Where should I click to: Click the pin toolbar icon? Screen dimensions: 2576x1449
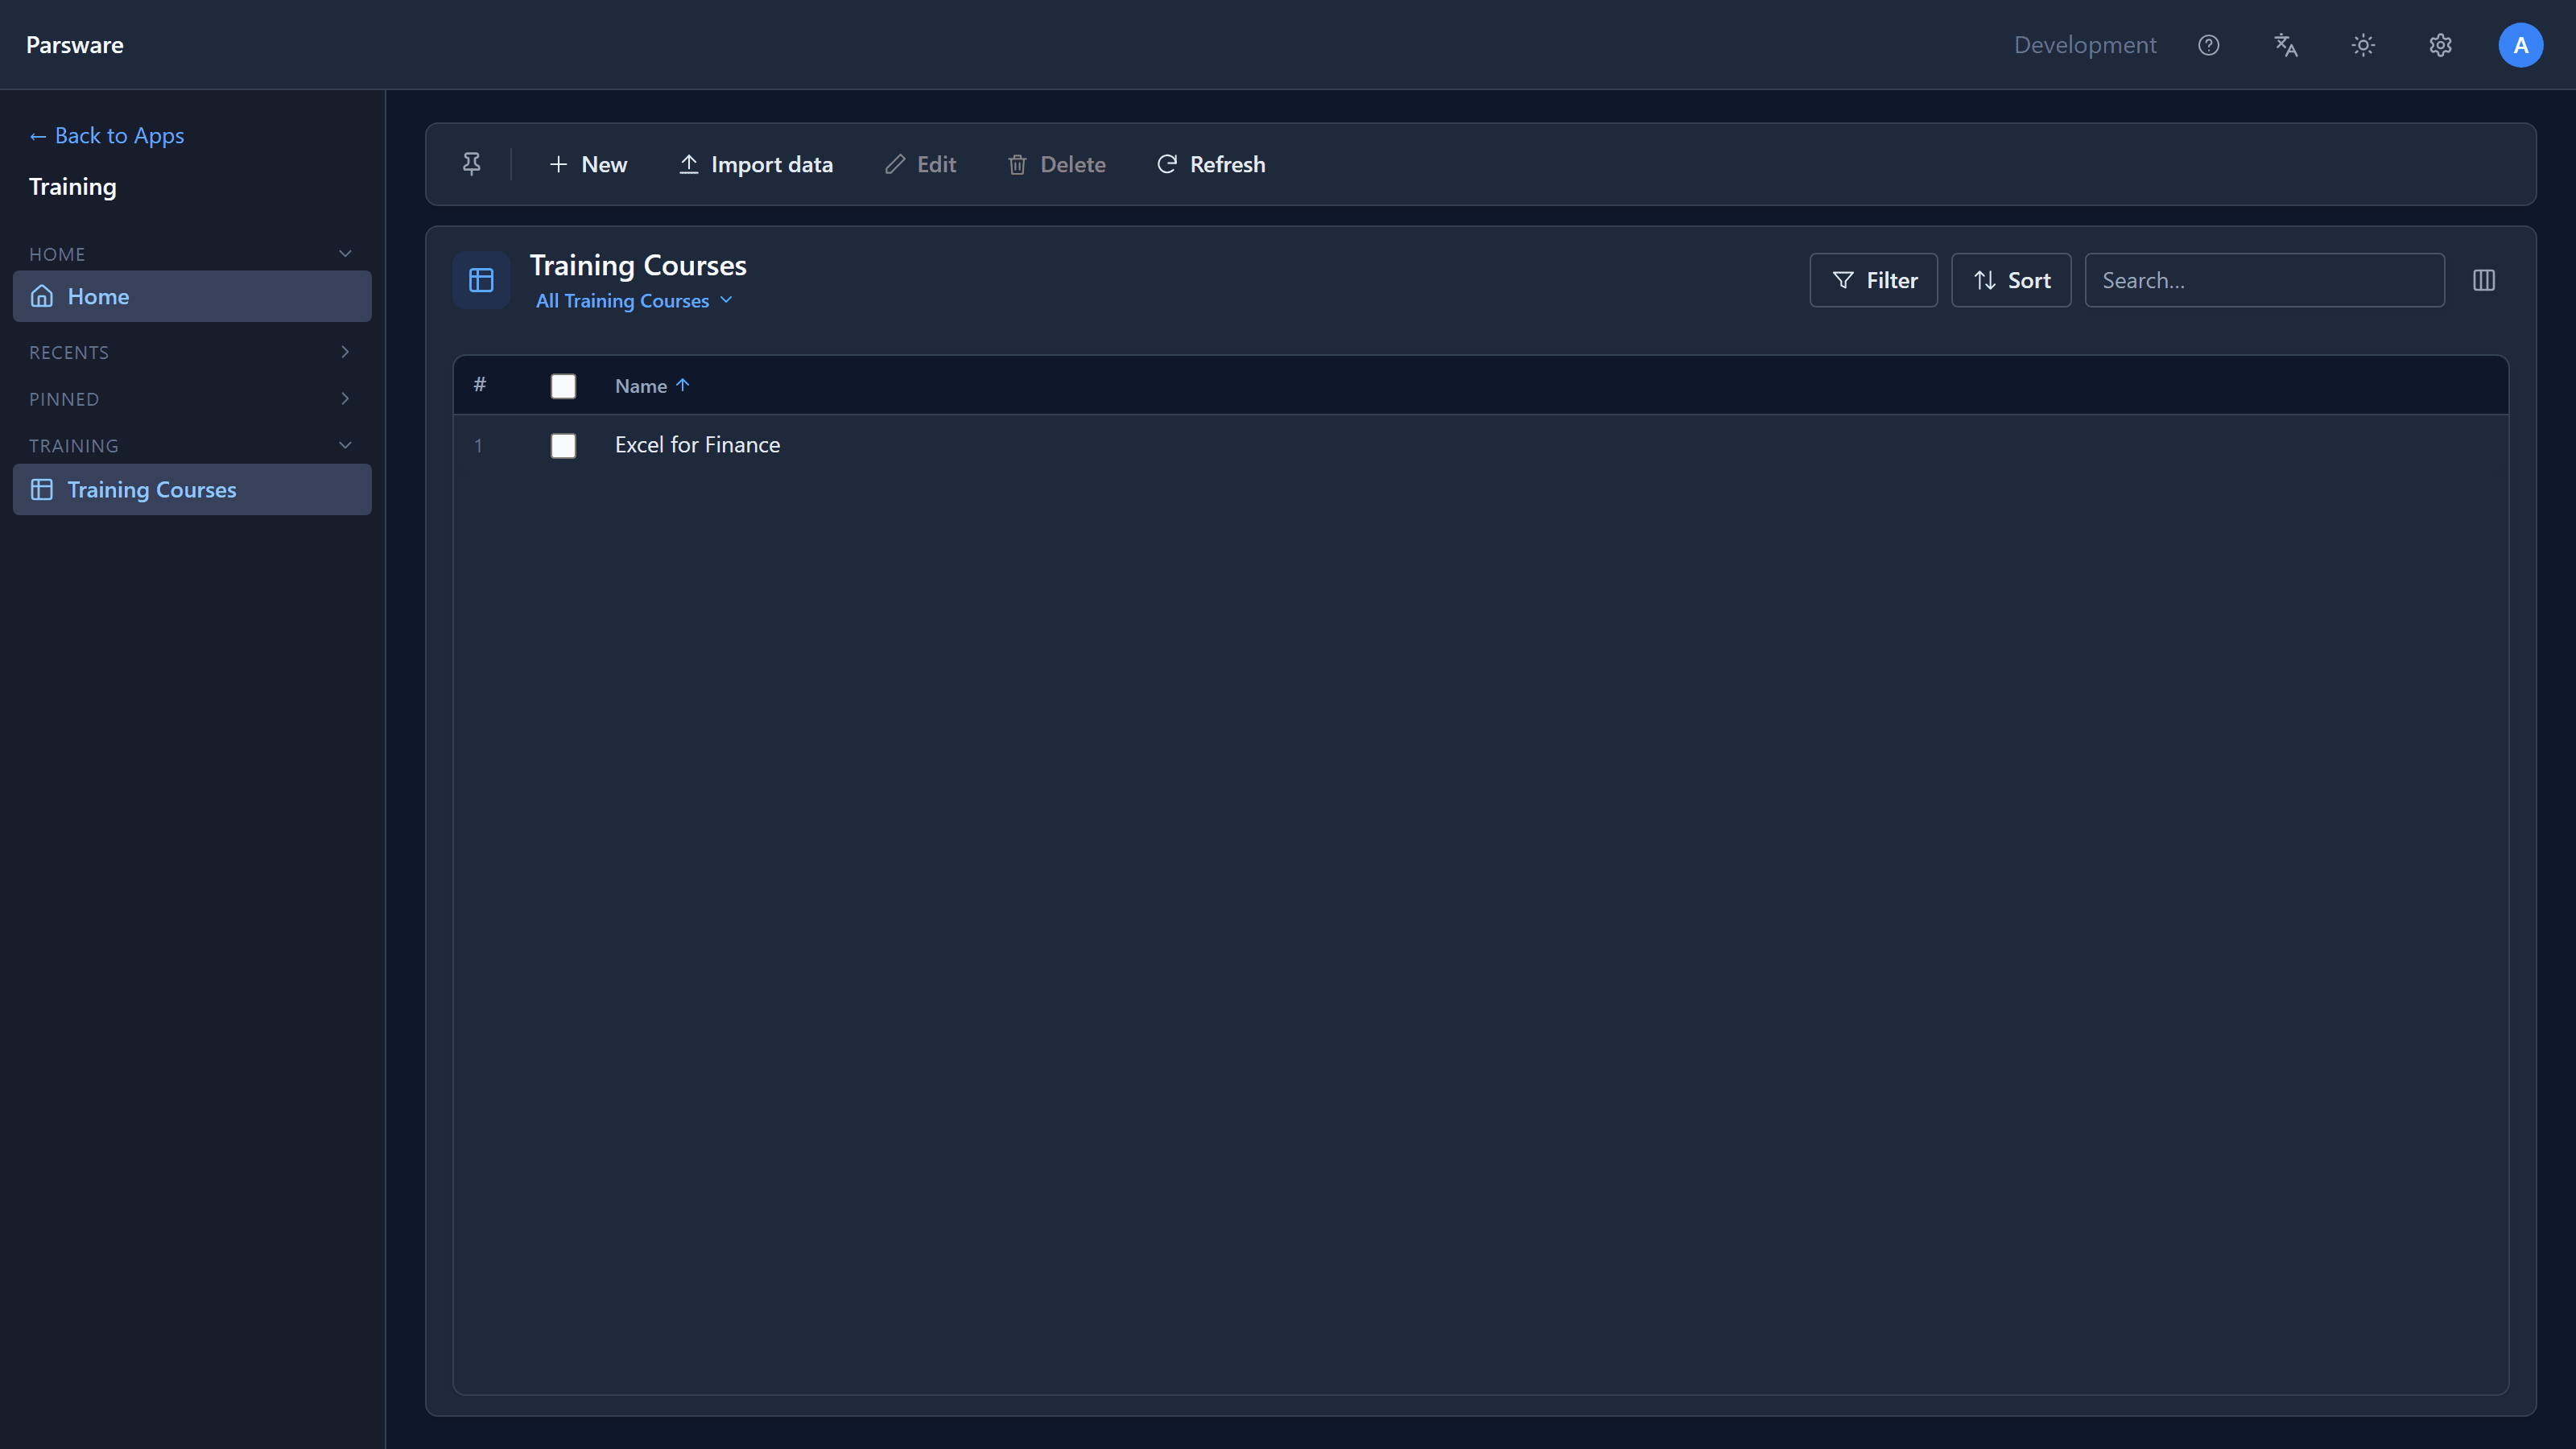471,164
